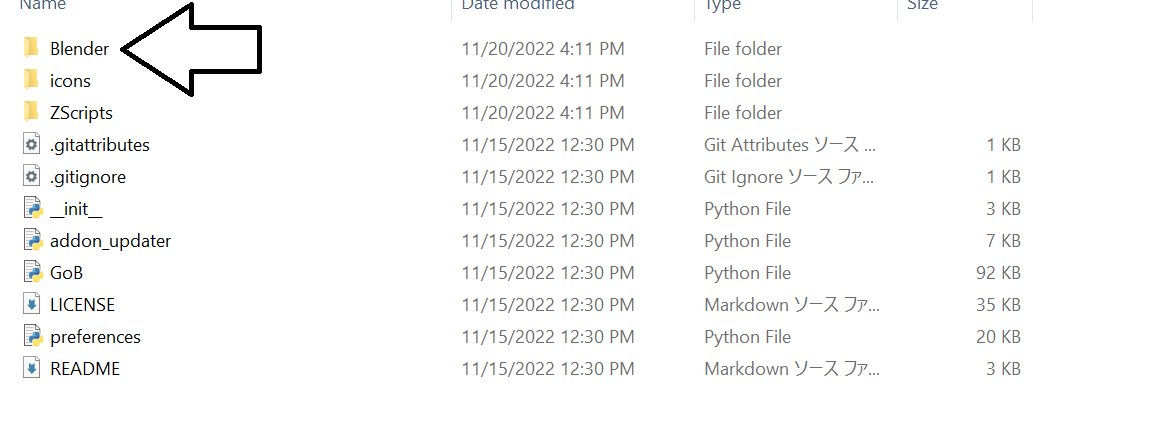
Task: Select the ZScripts folder name
Action: [81, 113]
